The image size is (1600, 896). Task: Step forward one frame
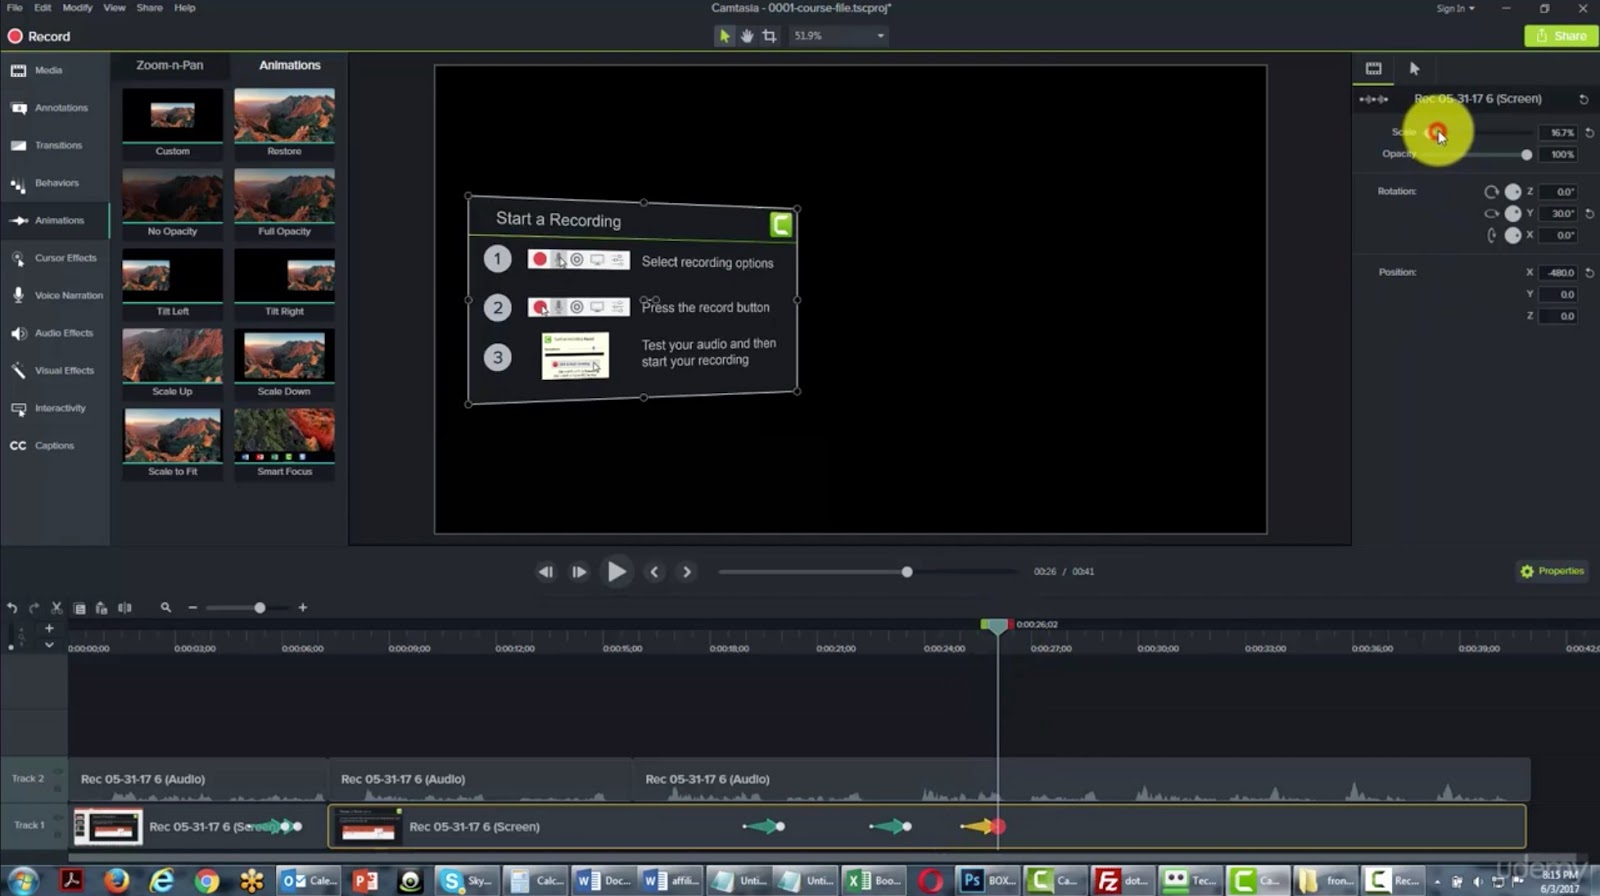579,572
